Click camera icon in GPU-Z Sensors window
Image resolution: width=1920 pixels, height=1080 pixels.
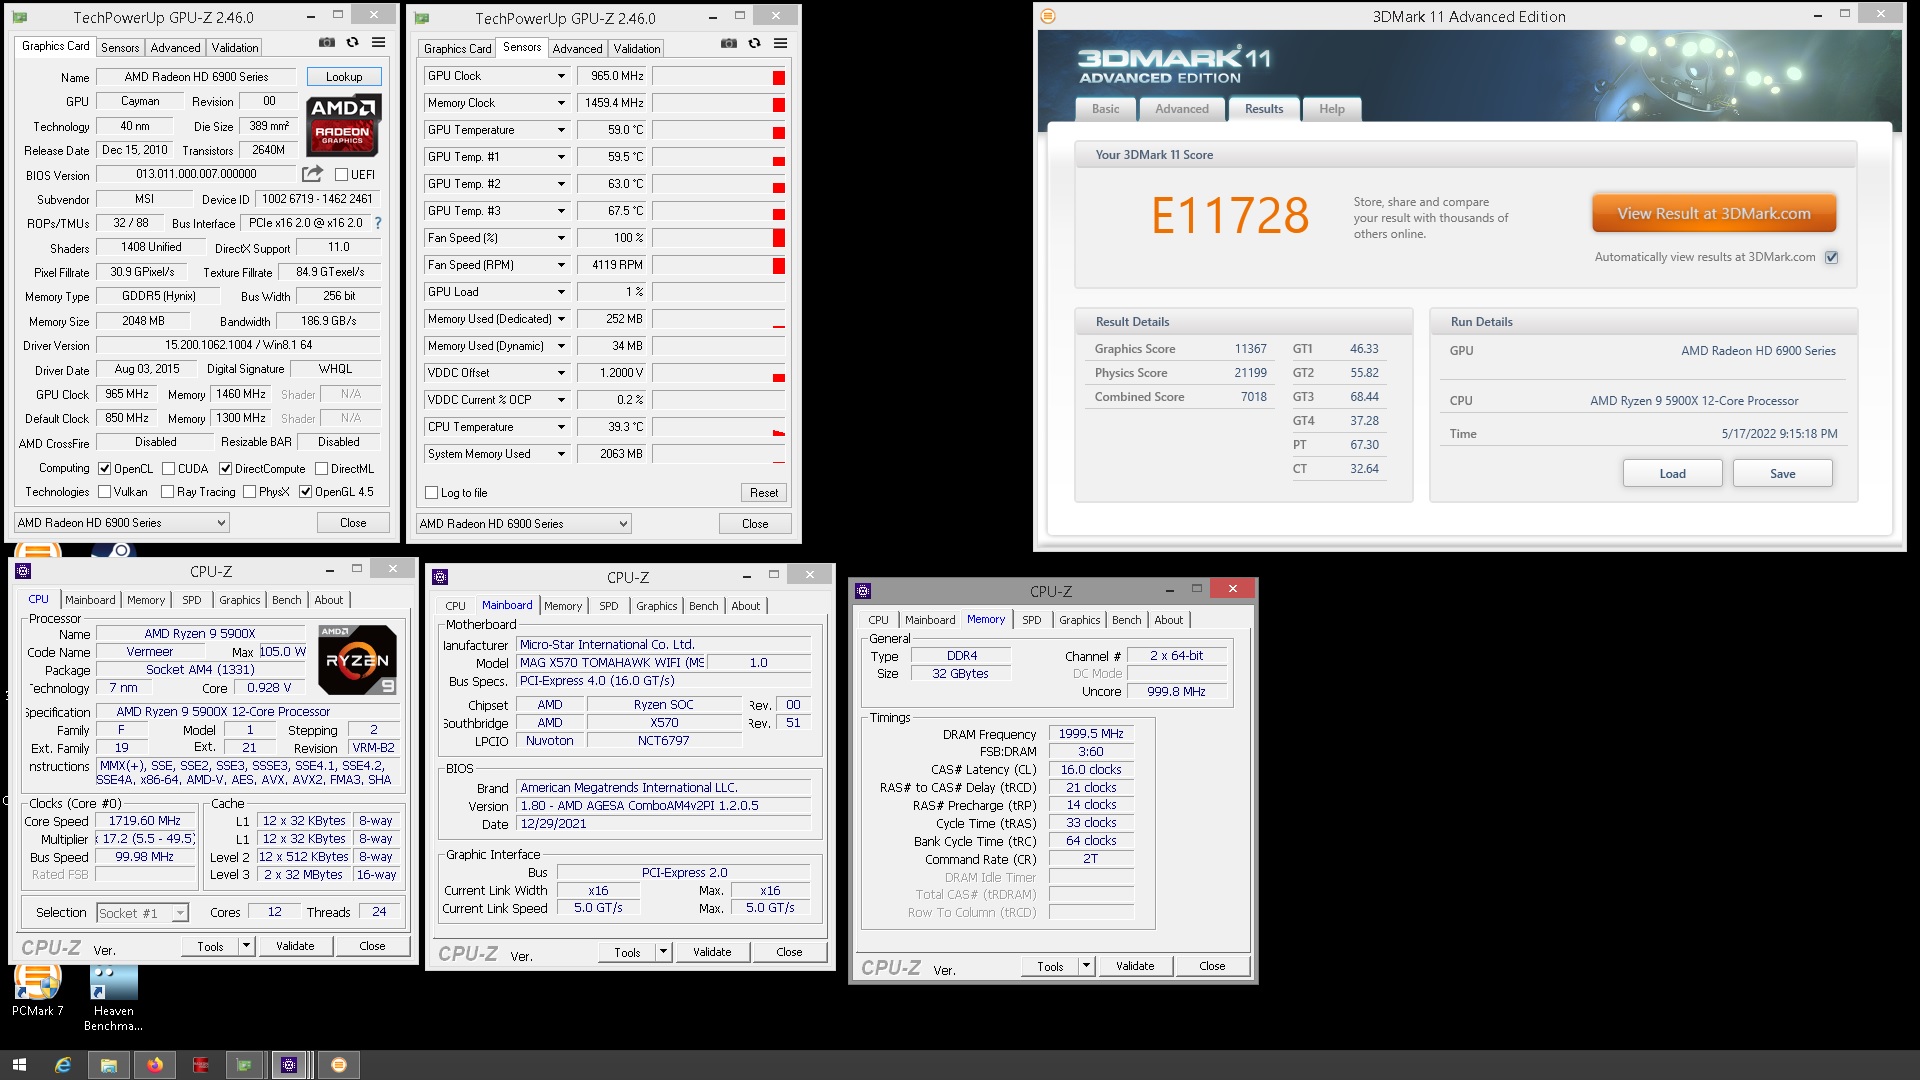[x=729, y=44]
